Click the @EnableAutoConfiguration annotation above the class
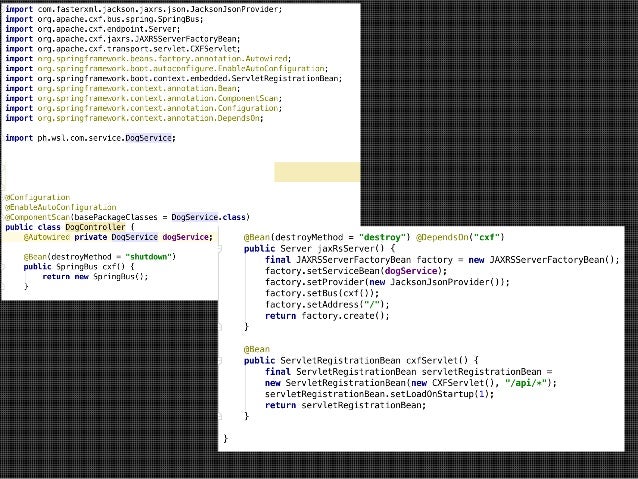 pyautogui.click(x=61, y=207)
